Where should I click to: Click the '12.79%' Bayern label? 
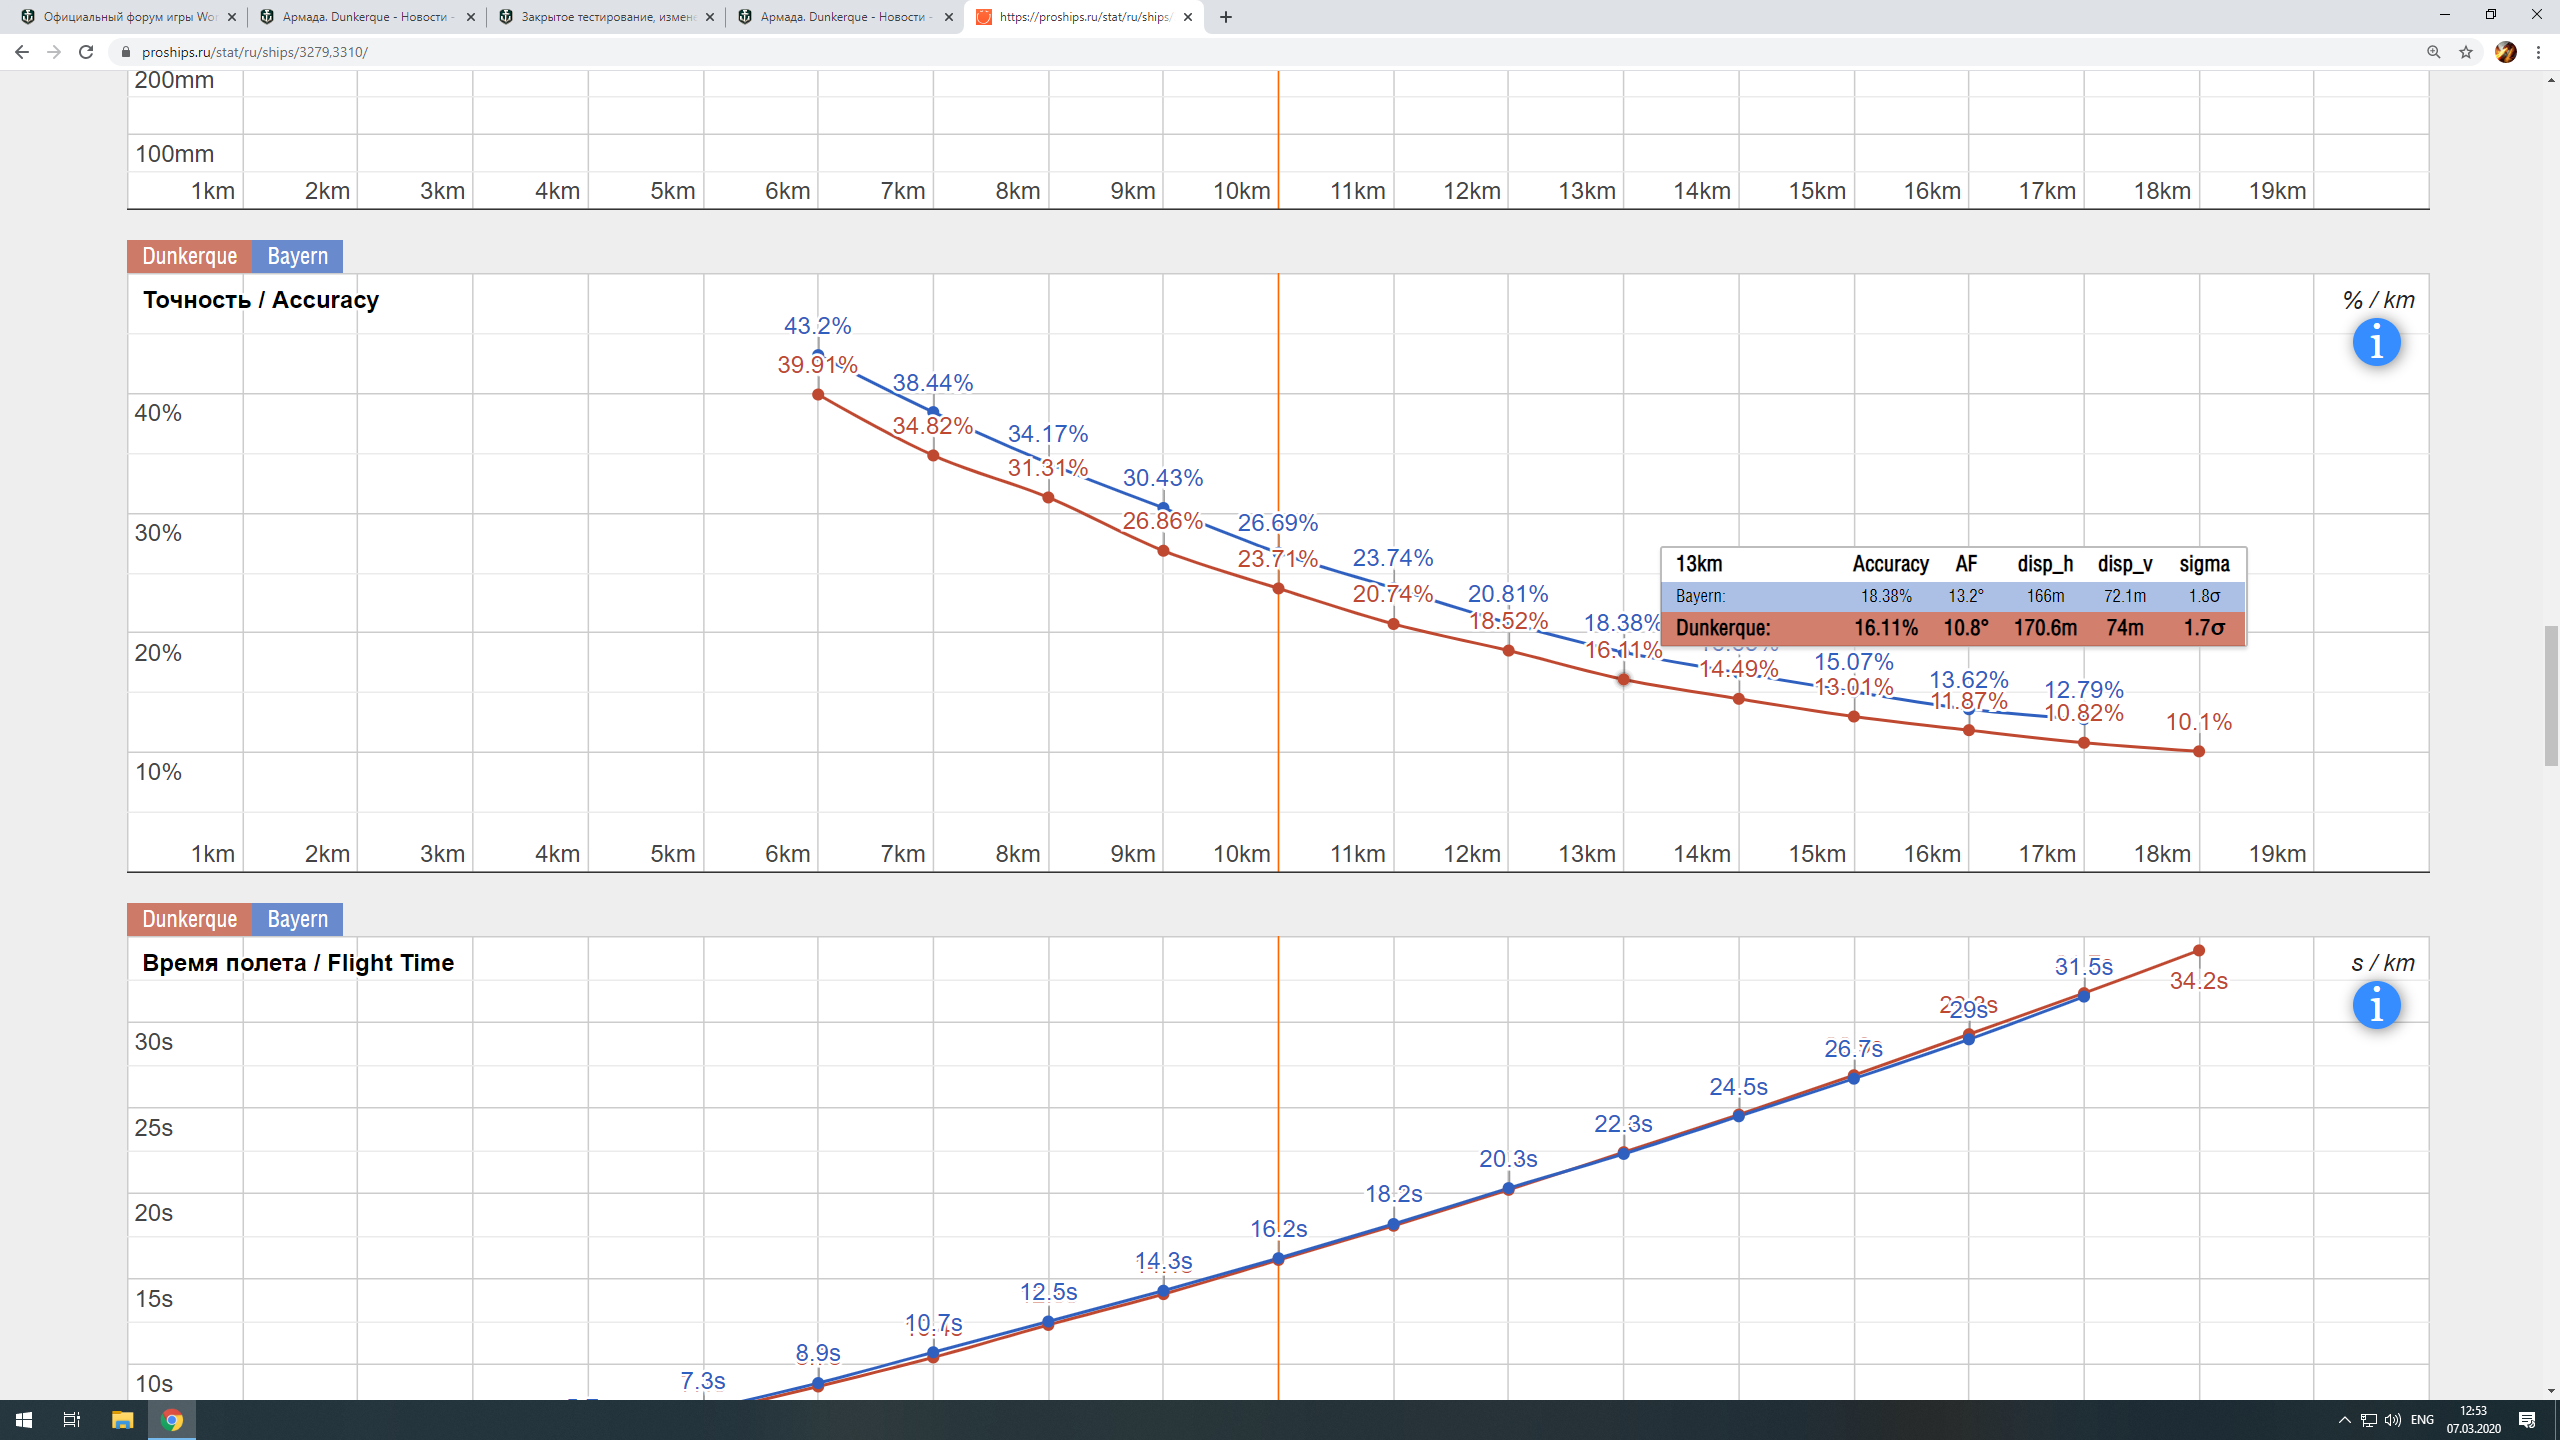point(2084,690)
